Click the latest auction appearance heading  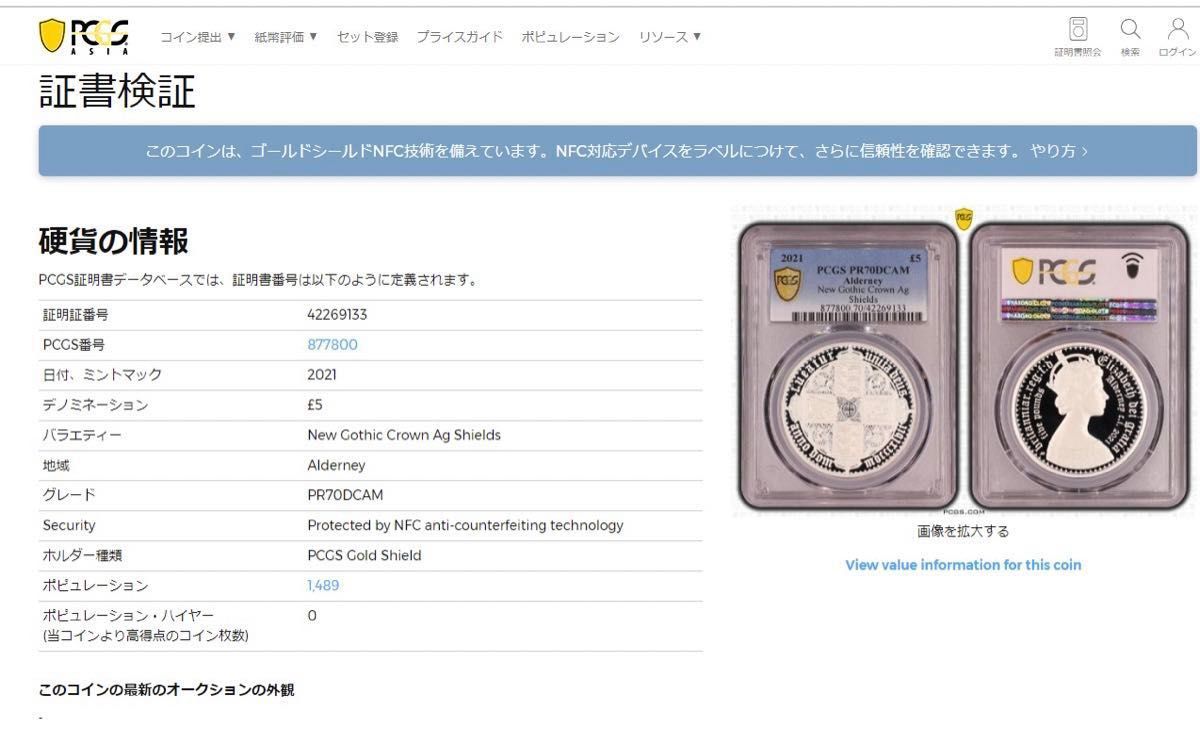166,690
